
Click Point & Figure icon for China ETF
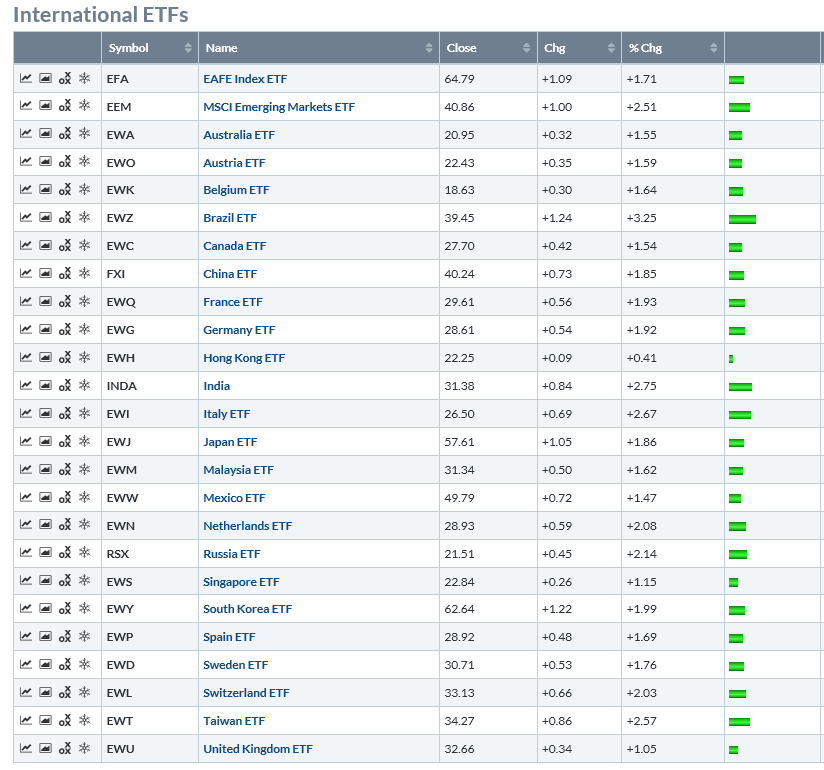point(65,274)
